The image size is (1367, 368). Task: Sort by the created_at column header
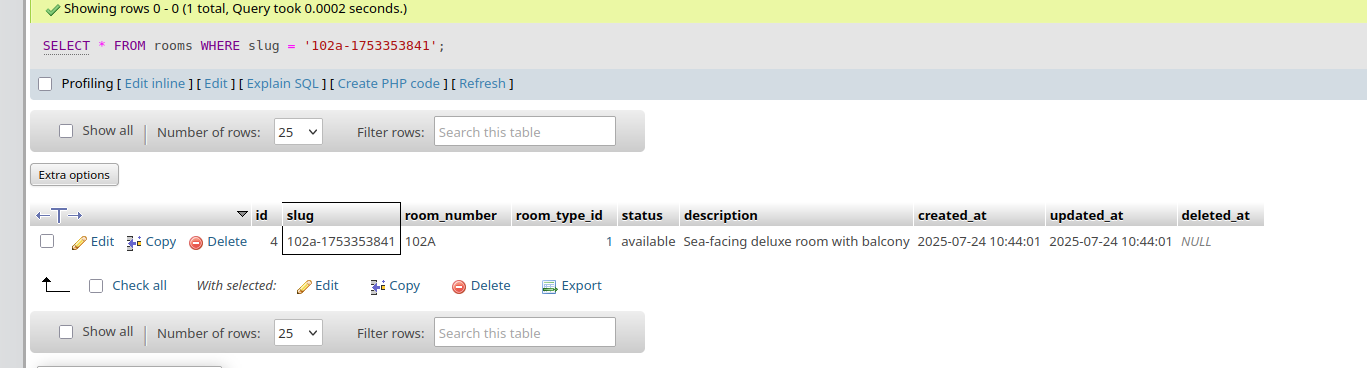click(952, 215)
